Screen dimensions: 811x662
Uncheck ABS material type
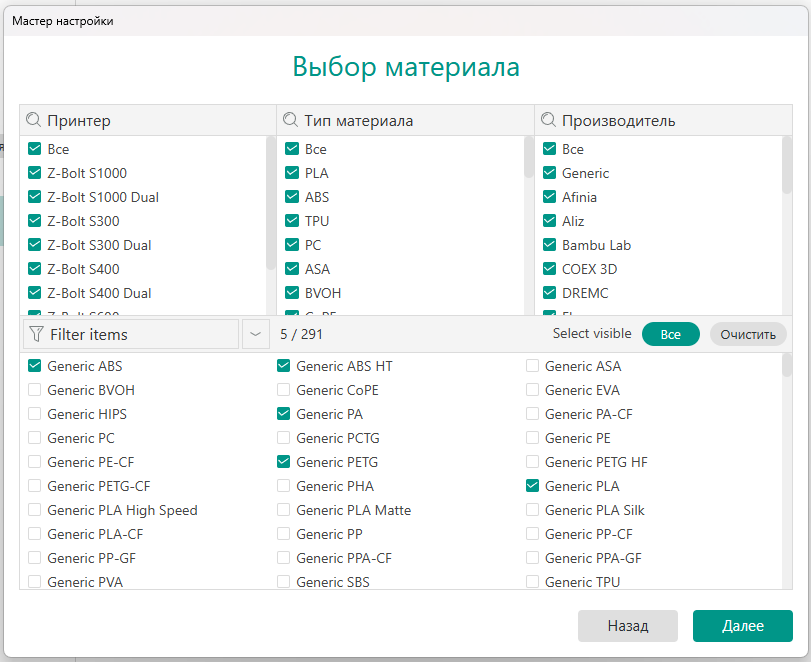click(x=292, y=197)
